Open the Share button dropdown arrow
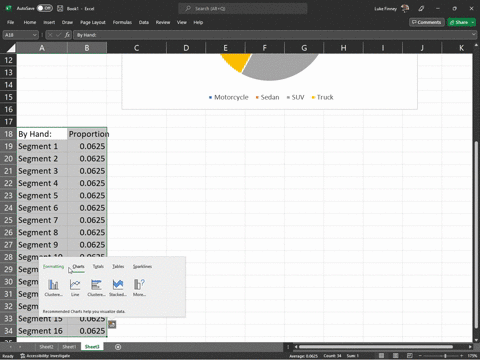480x360 pixels. coord(473,22)
